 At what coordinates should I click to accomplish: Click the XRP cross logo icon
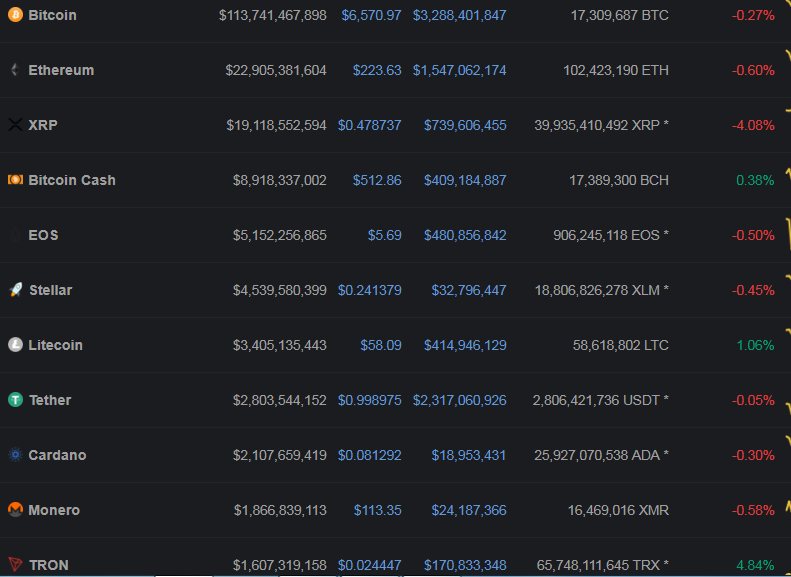tap(15, 125)
